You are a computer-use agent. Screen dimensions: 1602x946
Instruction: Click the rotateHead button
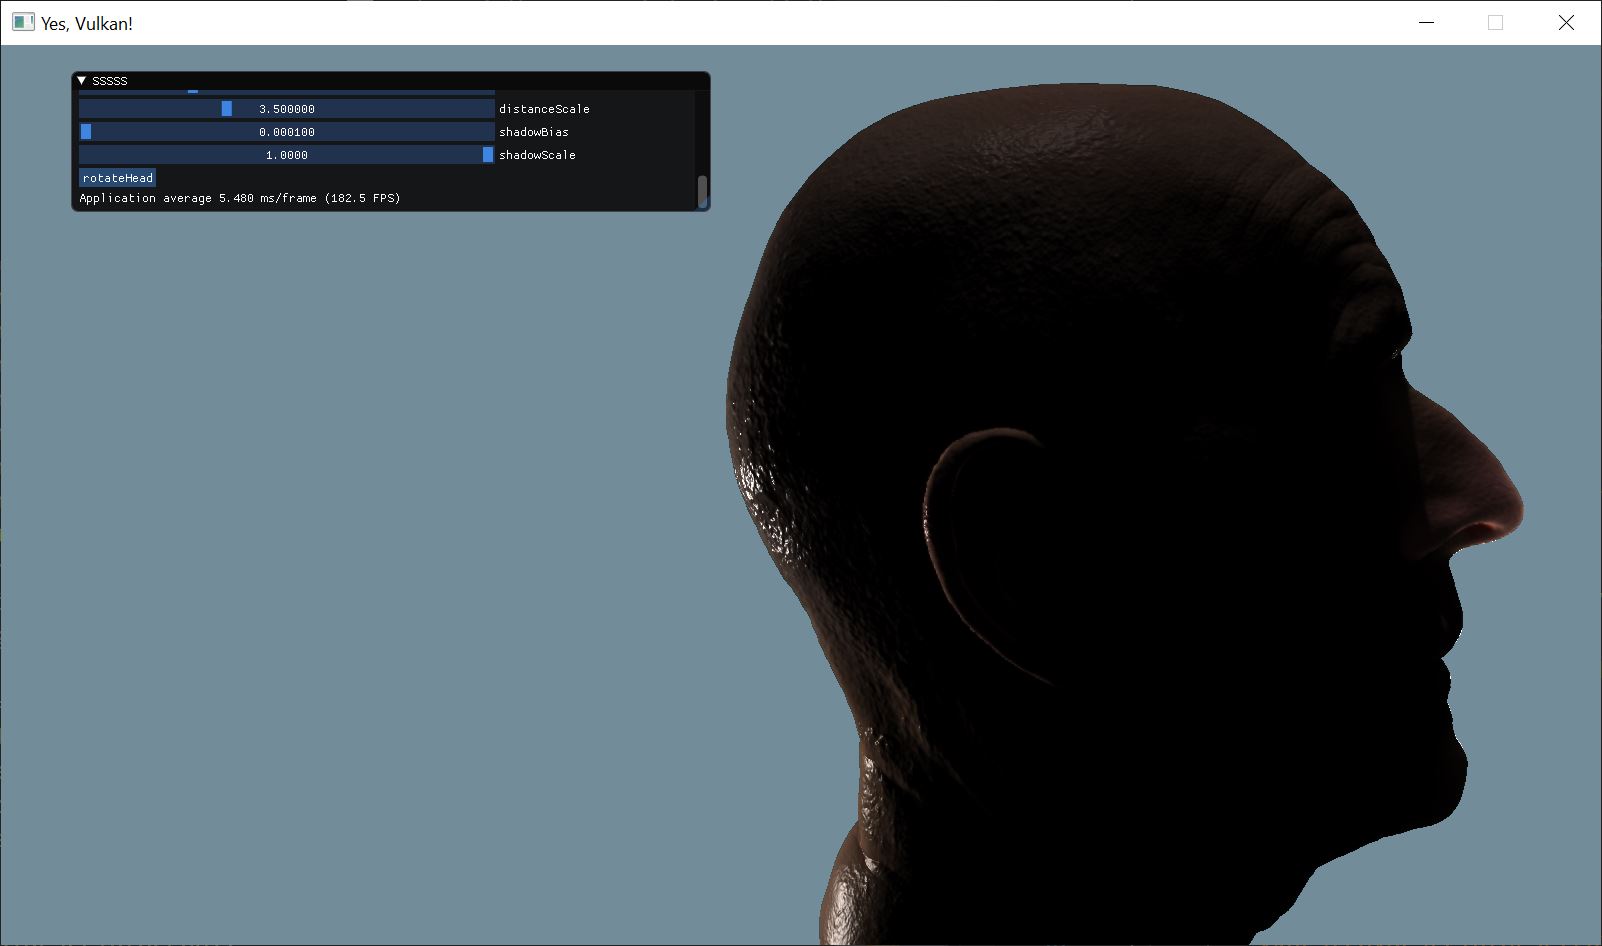pyautogui.click(x=118, y=178)
